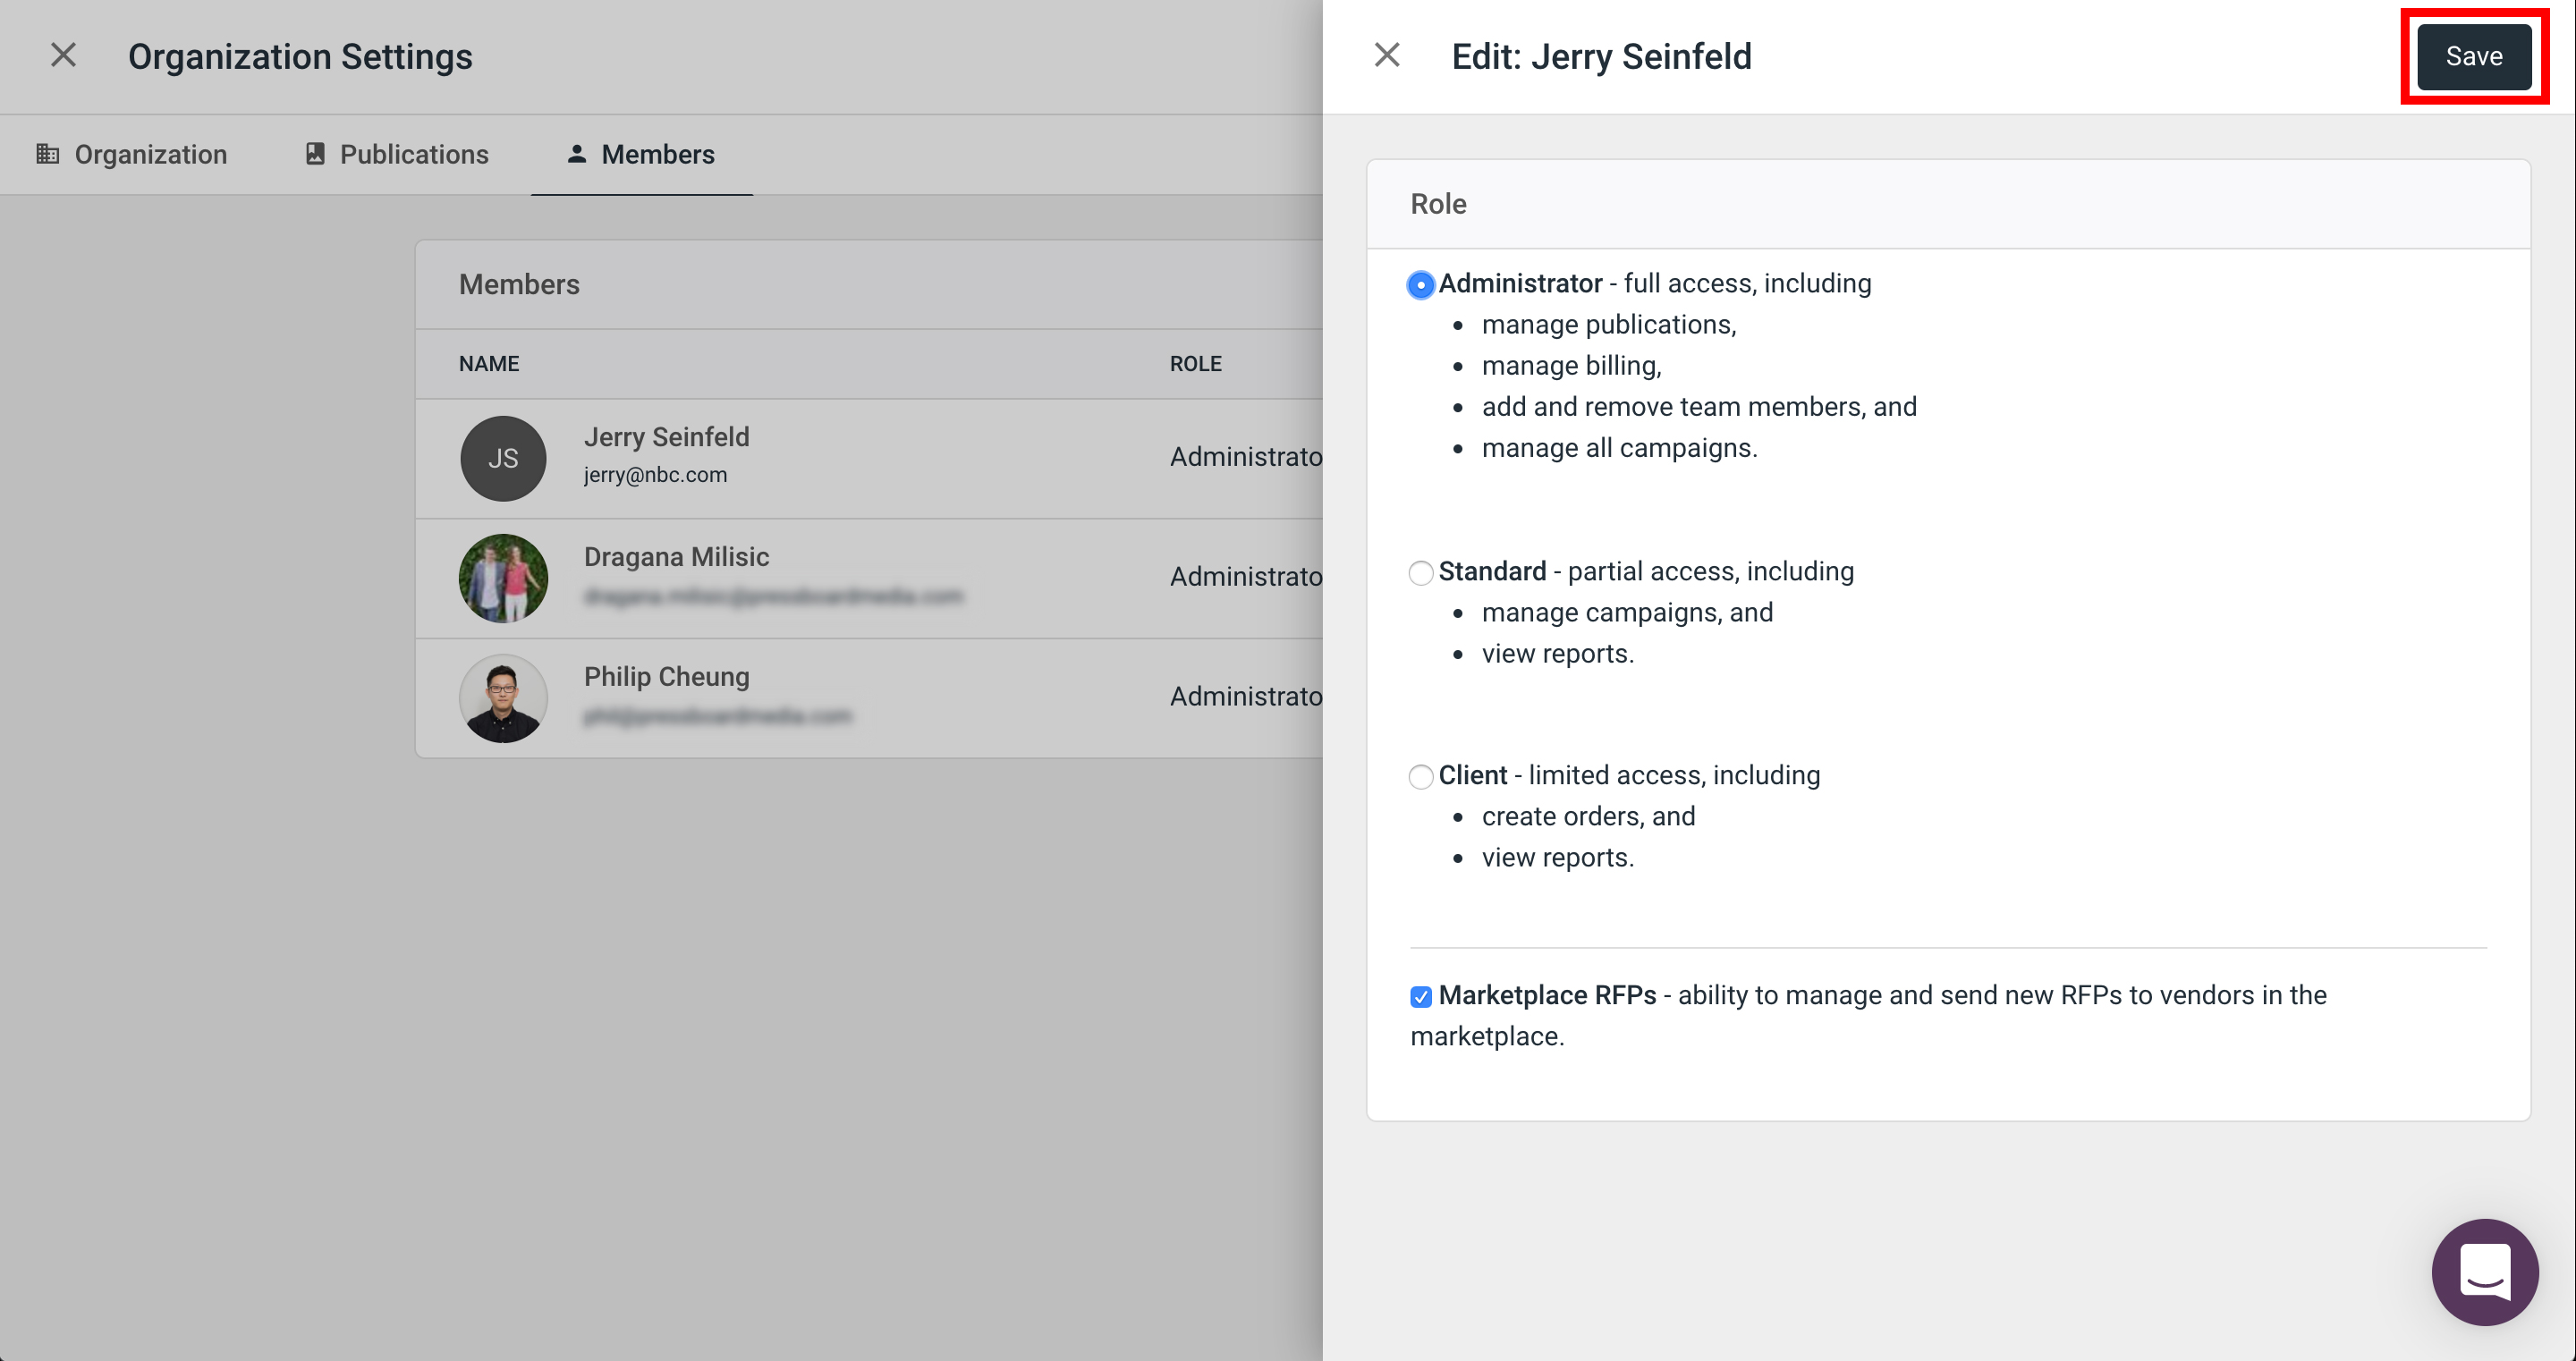
Task: Click the jerry@nbc.com email address
Action: 655,474
